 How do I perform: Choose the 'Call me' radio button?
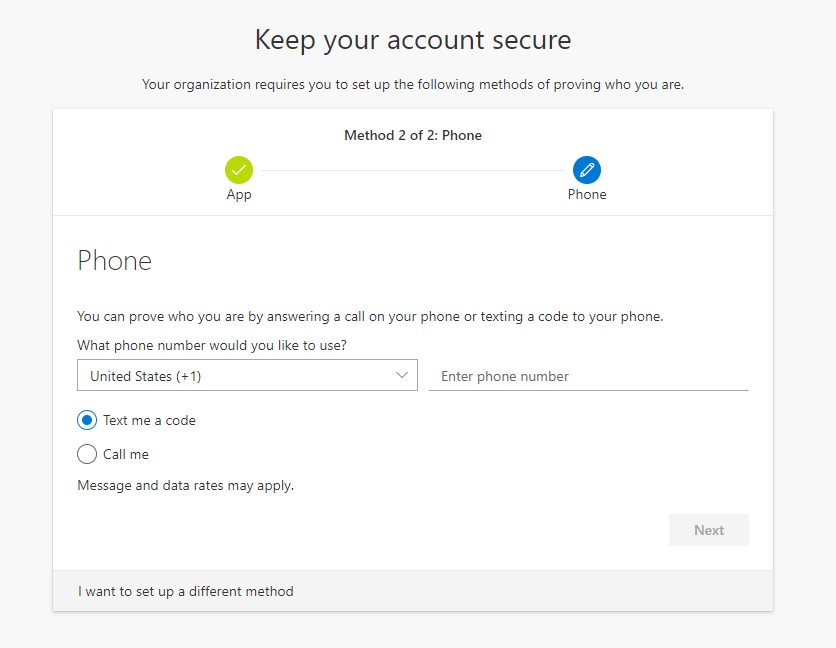87,454
